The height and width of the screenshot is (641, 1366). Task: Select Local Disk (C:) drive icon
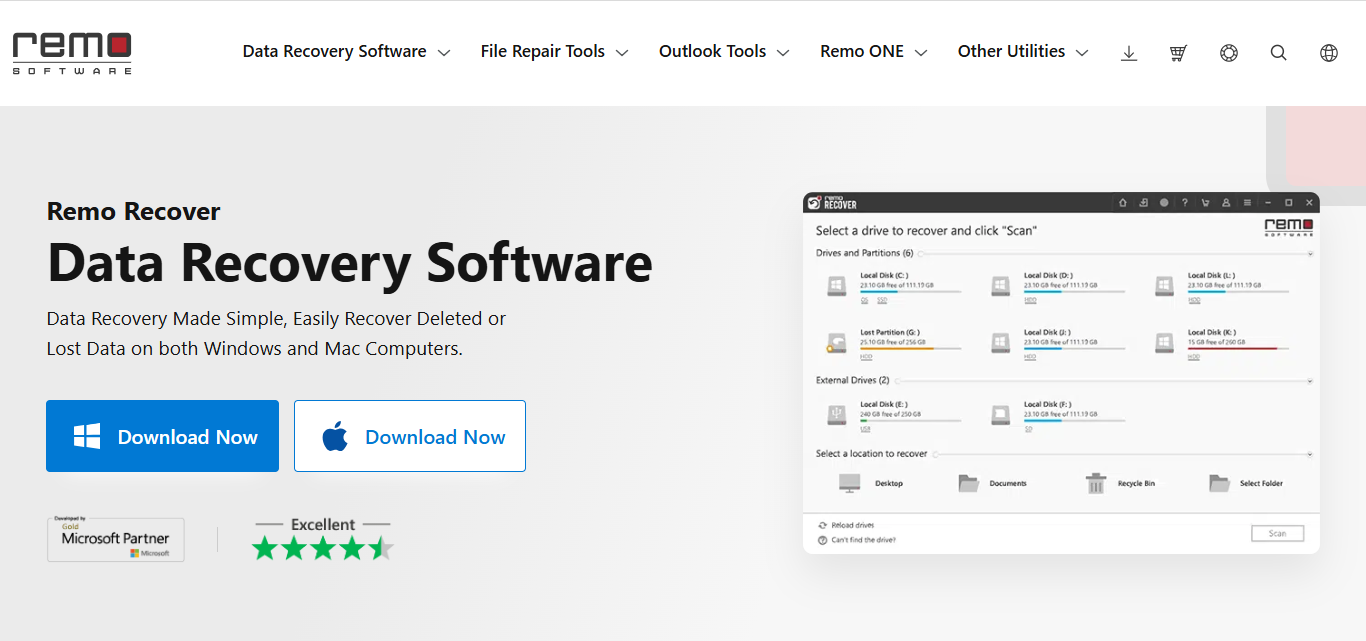pos(837,287)
